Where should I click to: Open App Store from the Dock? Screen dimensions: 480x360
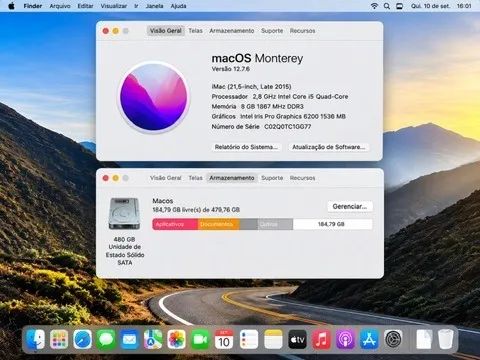click(369, 340)
